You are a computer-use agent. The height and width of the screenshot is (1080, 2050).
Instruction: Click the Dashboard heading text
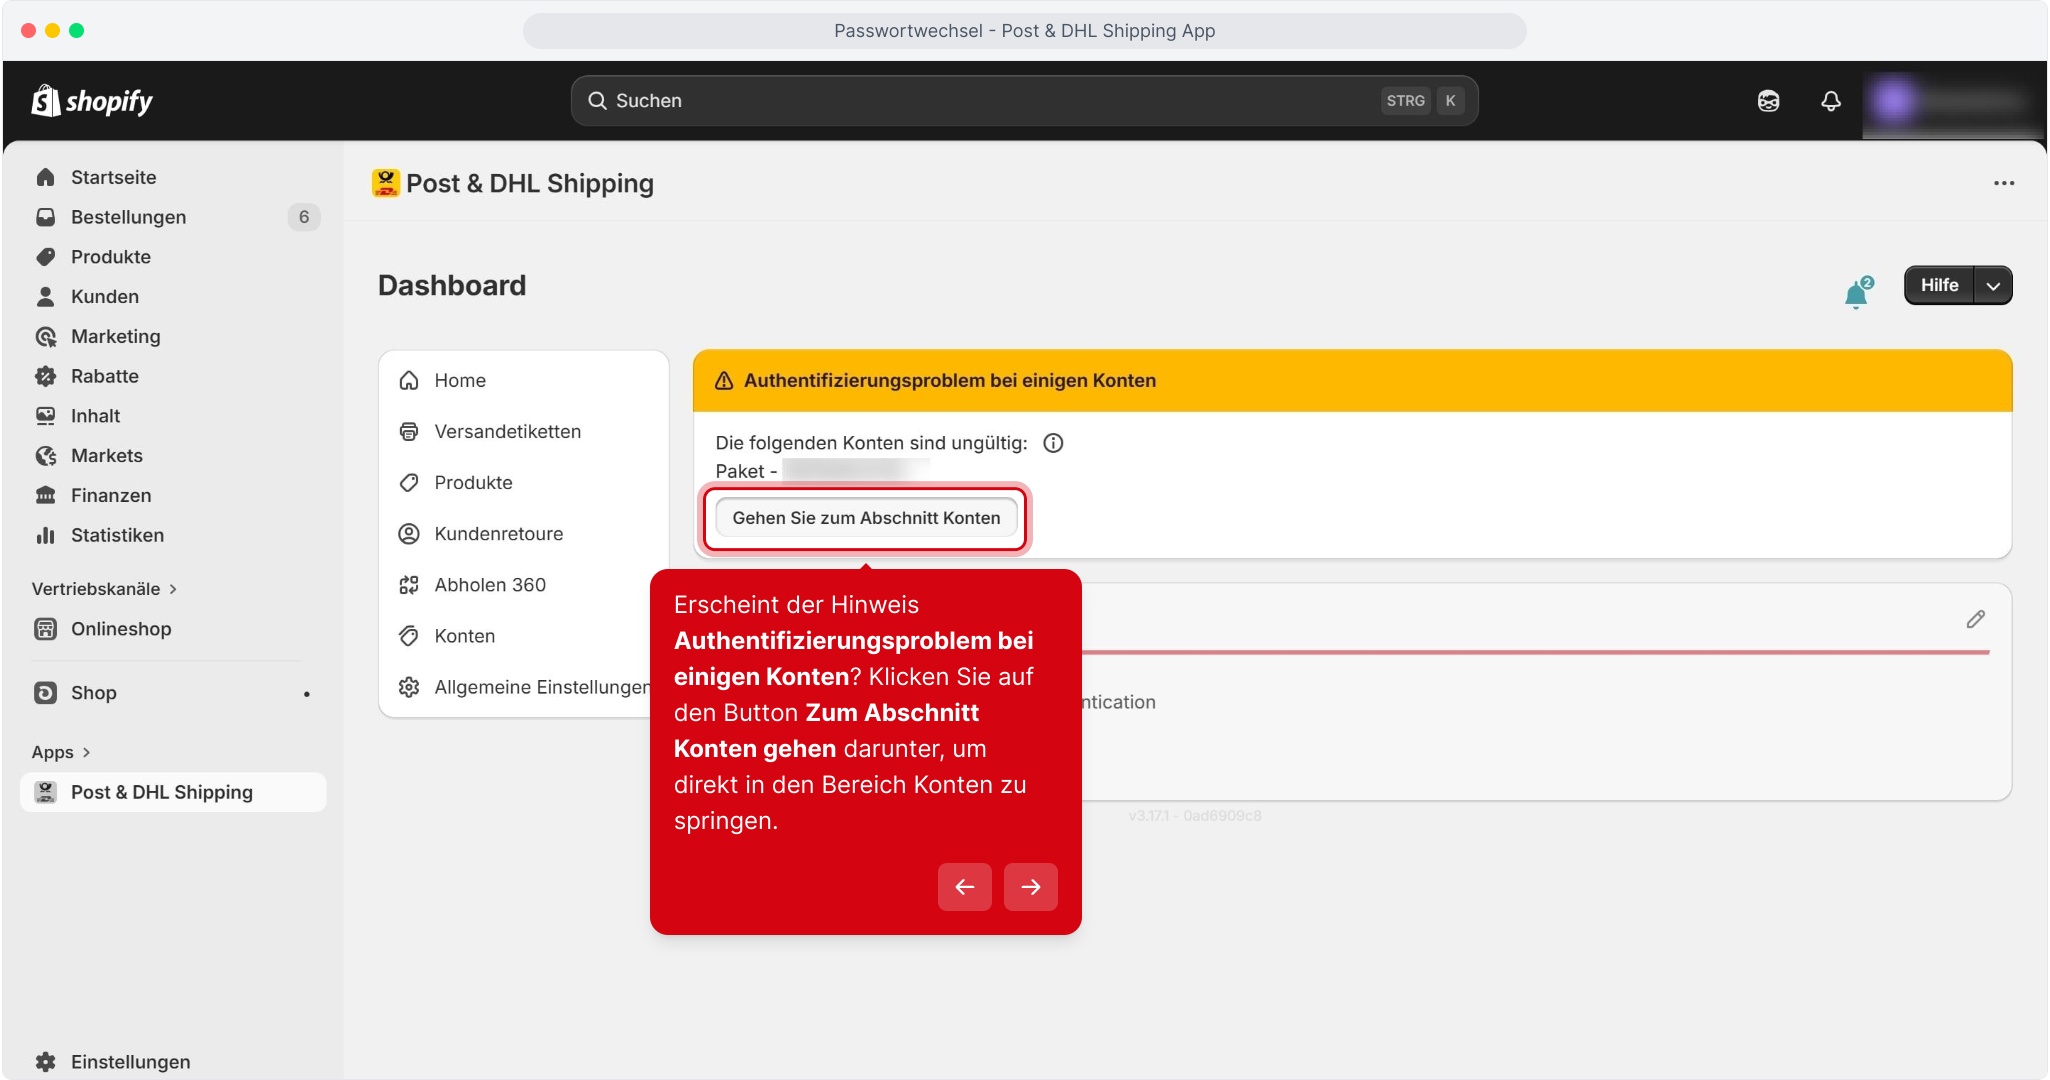click(x=452, y=286)
